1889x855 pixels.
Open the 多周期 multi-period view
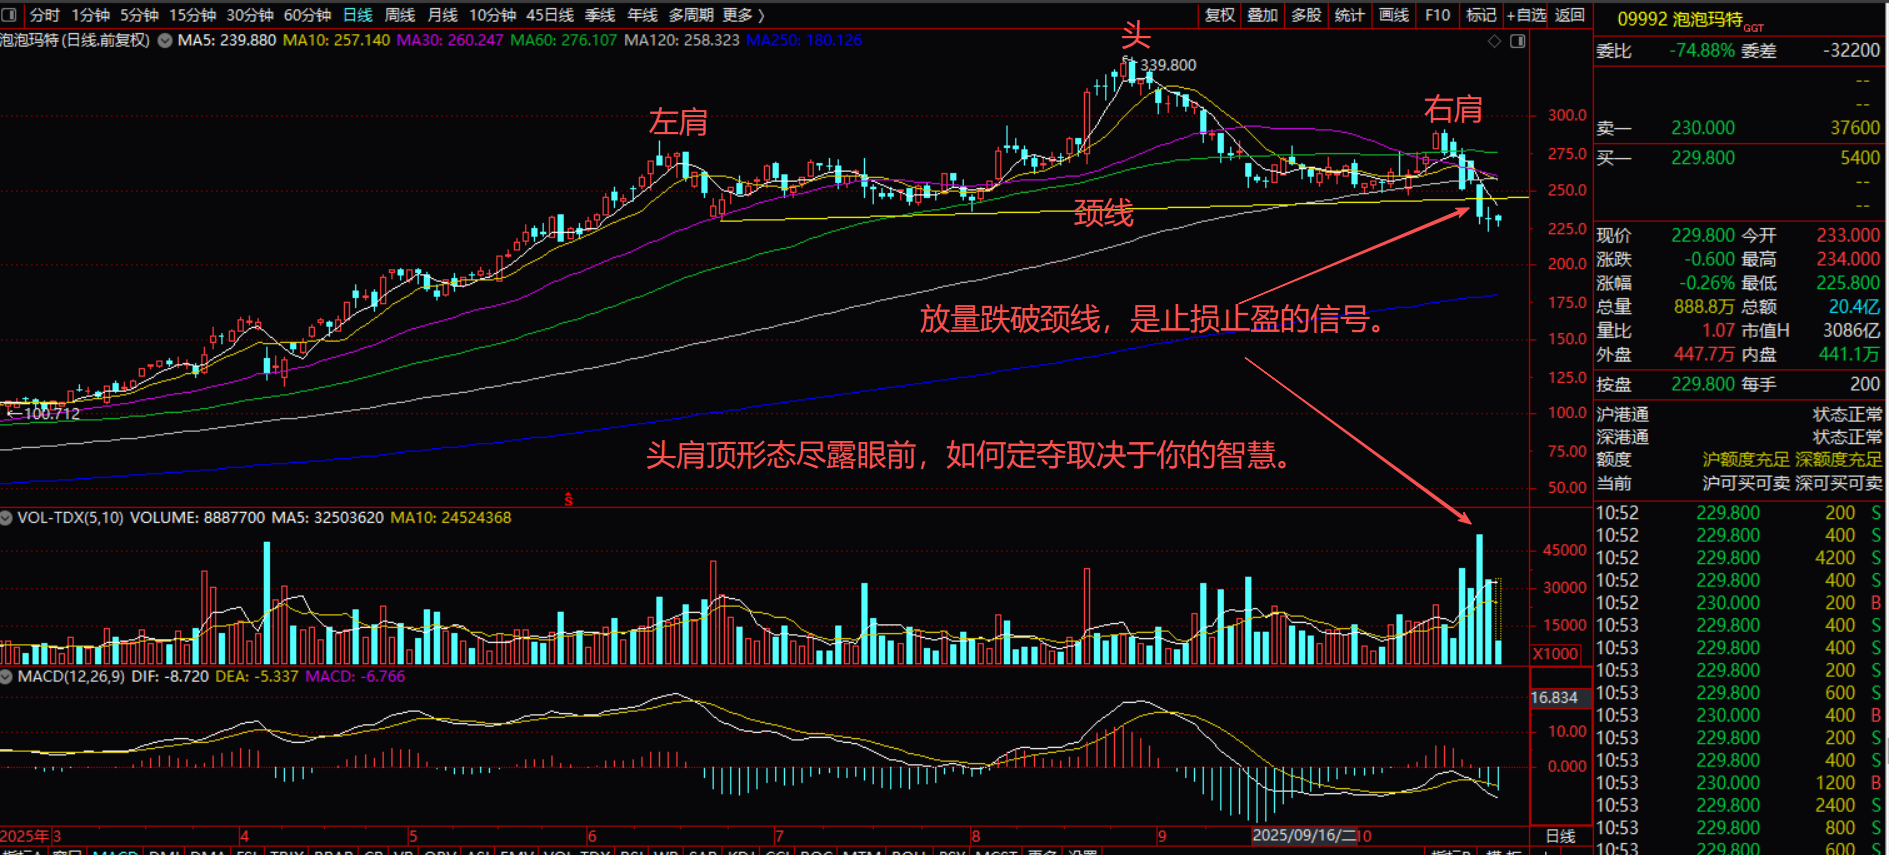click(x=691, y=15)
